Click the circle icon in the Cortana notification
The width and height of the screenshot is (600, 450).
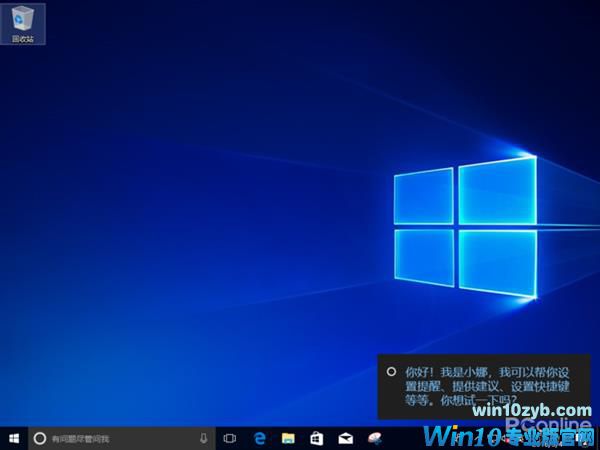pyautogui.click(x=391, y=372)
